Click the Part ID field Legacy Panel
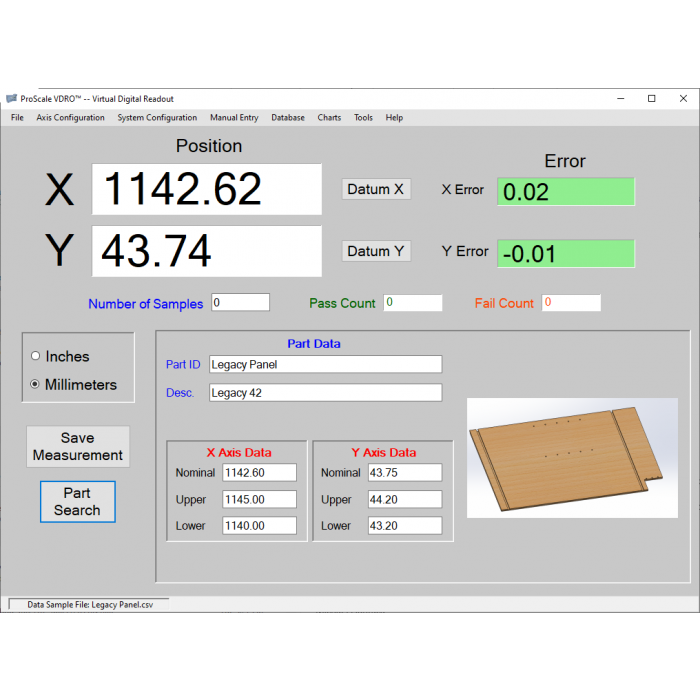The height and width of the screenshot is (700, 700). [x=326, y=364]
